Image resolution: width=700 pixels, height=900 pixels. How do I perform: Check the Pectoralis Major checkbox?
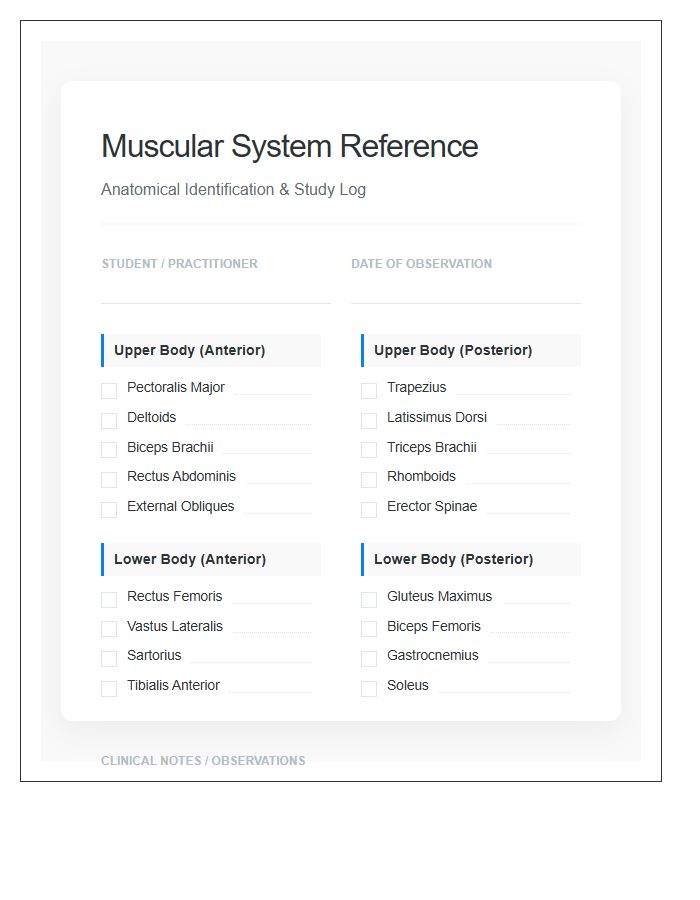coord(109,391)
